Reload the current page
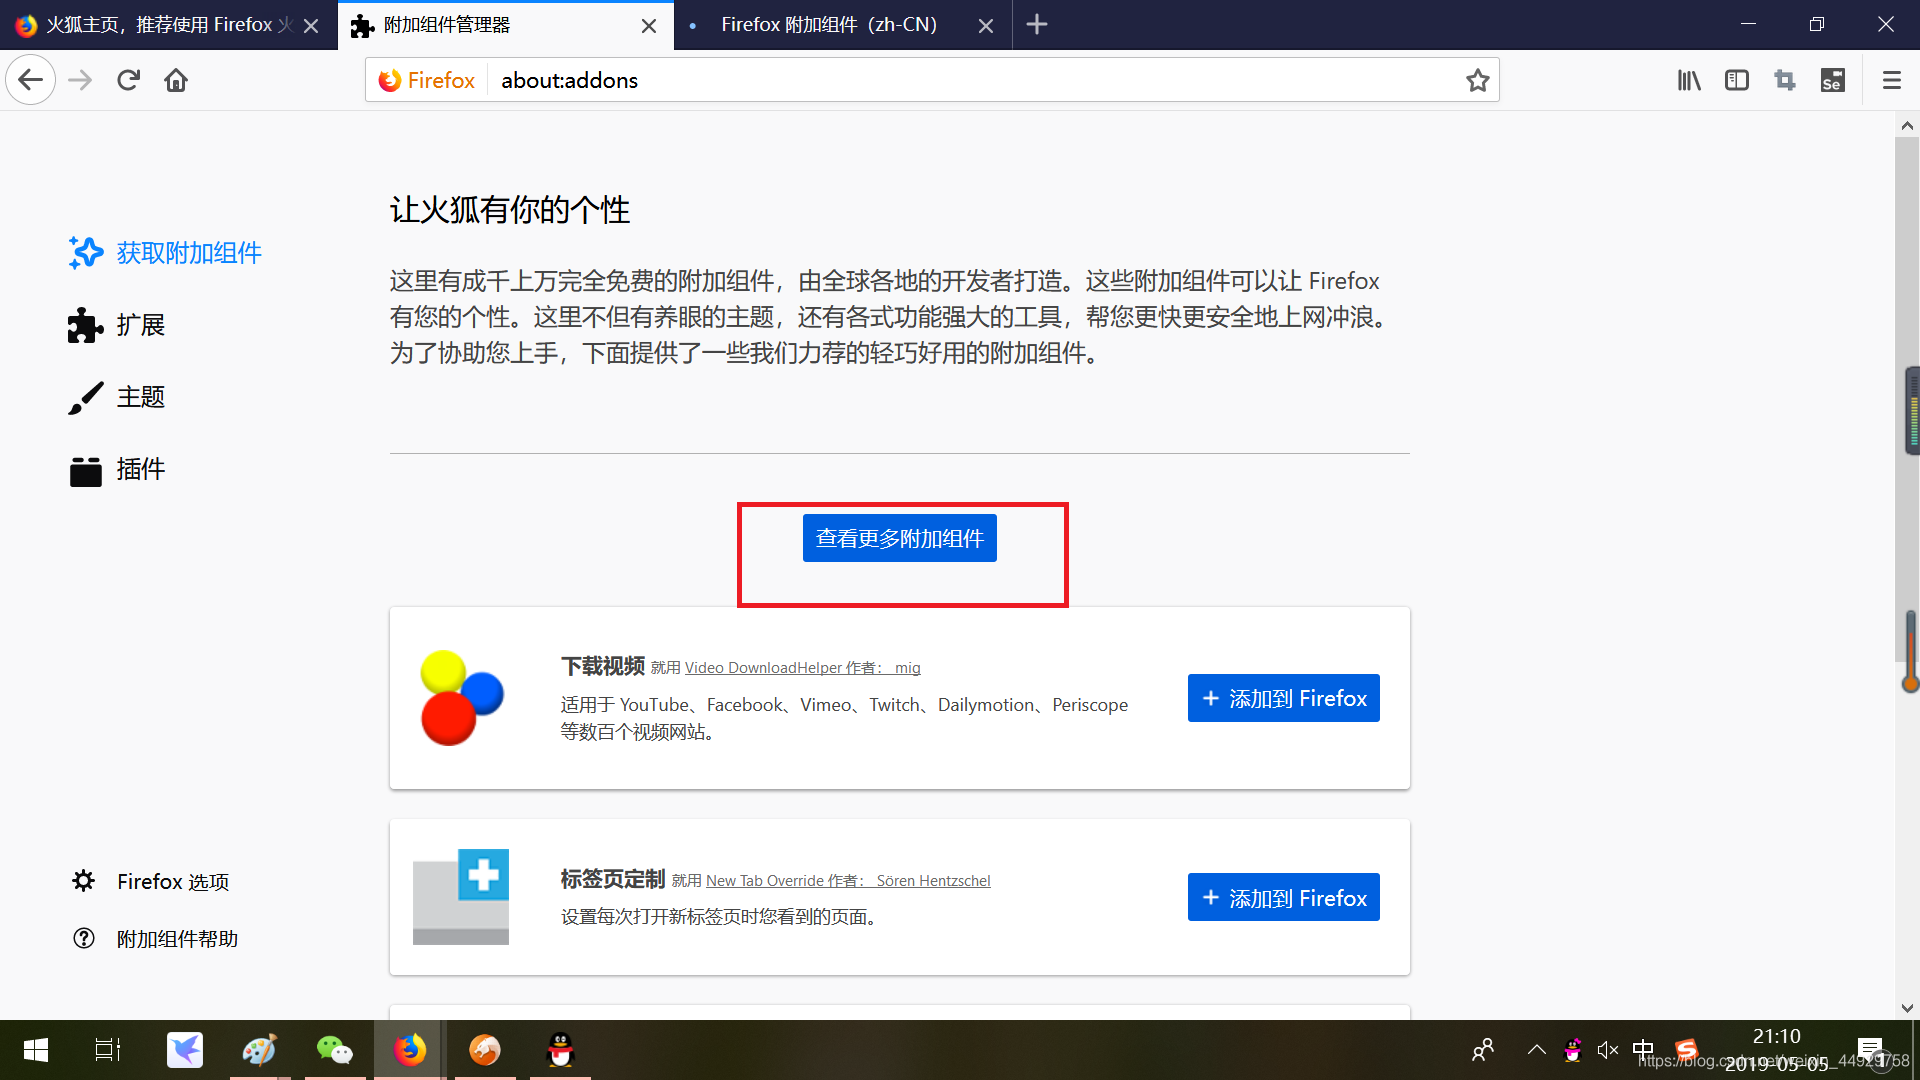Viewport: 1920px width, 1080px height. coord(128,80)
